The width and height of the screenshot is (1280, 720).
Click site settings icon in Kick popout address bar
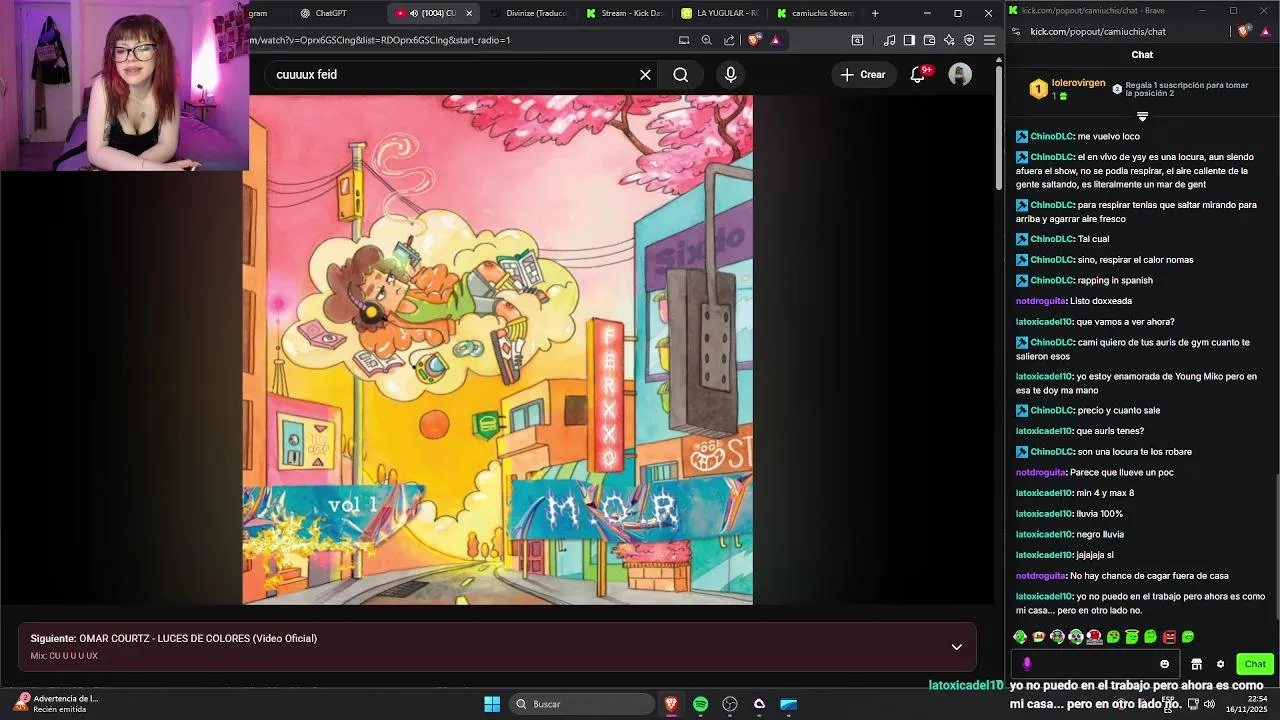1016,31
